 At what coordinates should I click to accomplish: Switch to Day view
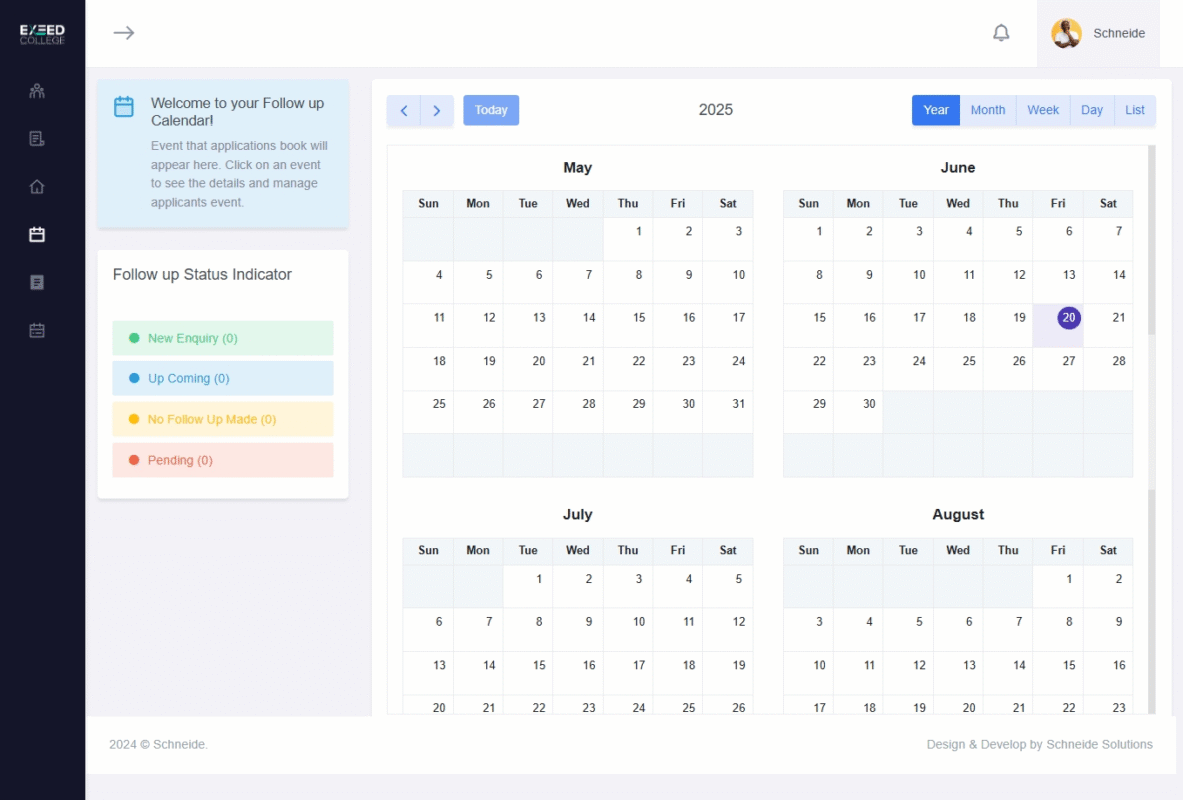coord(1092,110)
